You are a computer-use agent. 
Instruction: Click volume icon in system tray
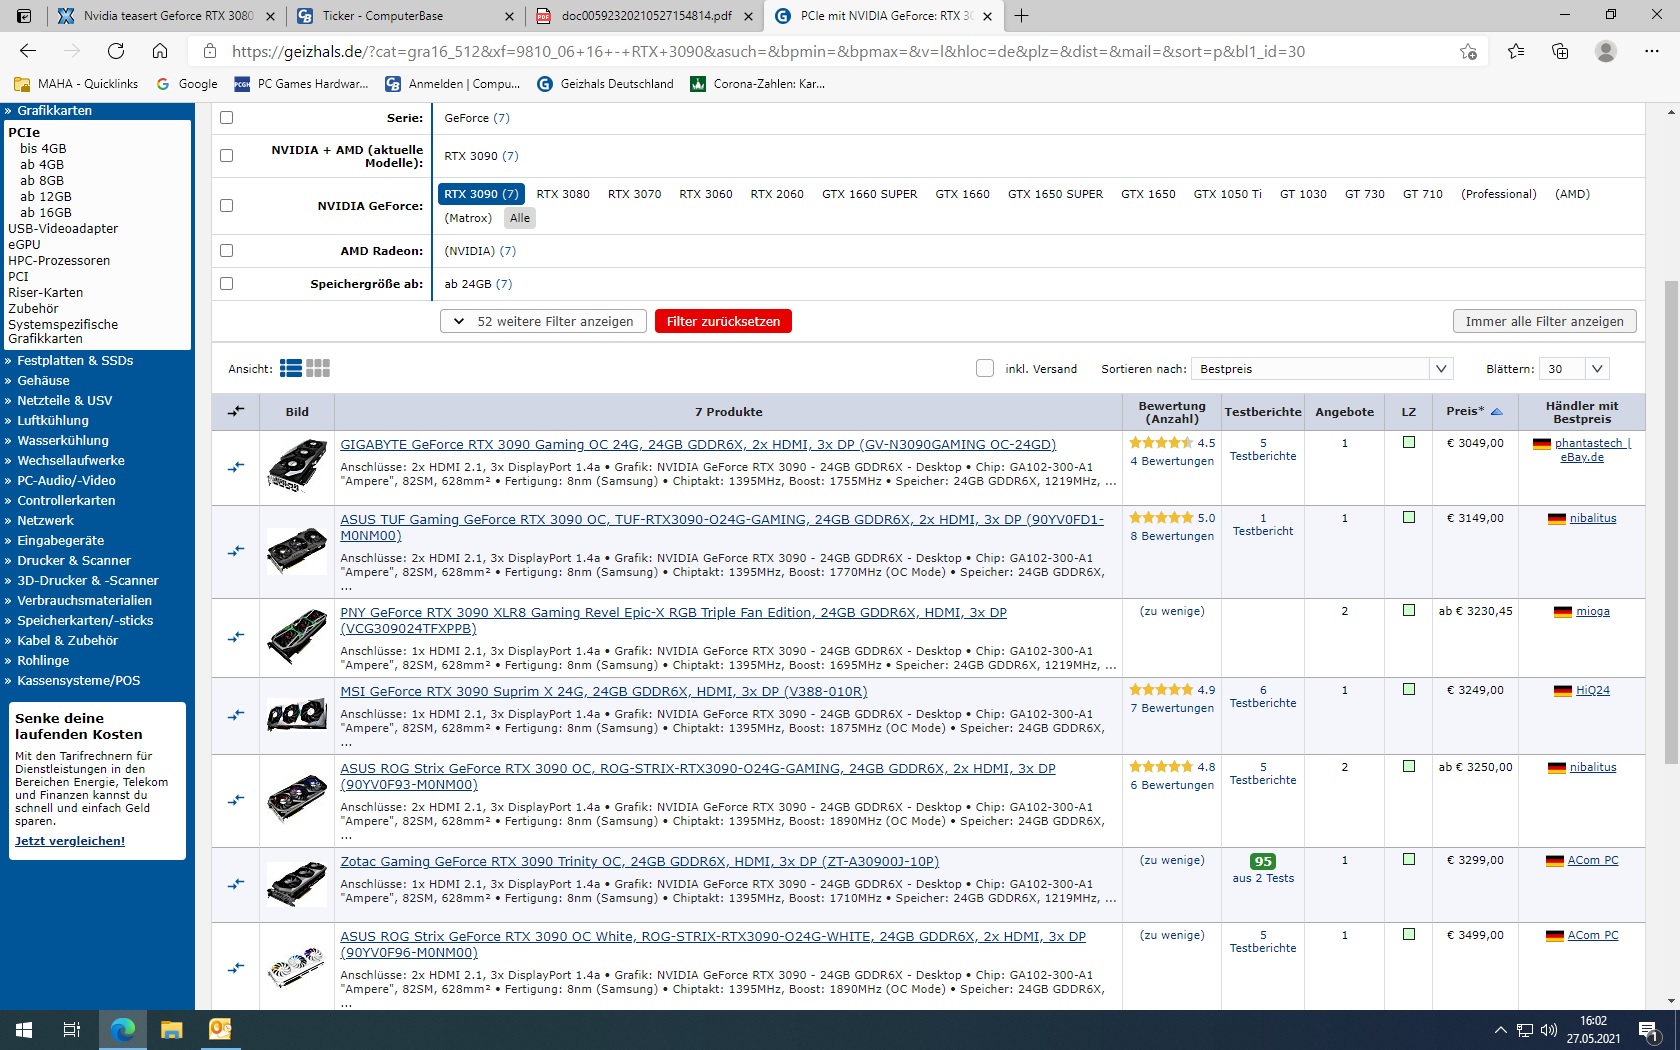(1549, 1030)
